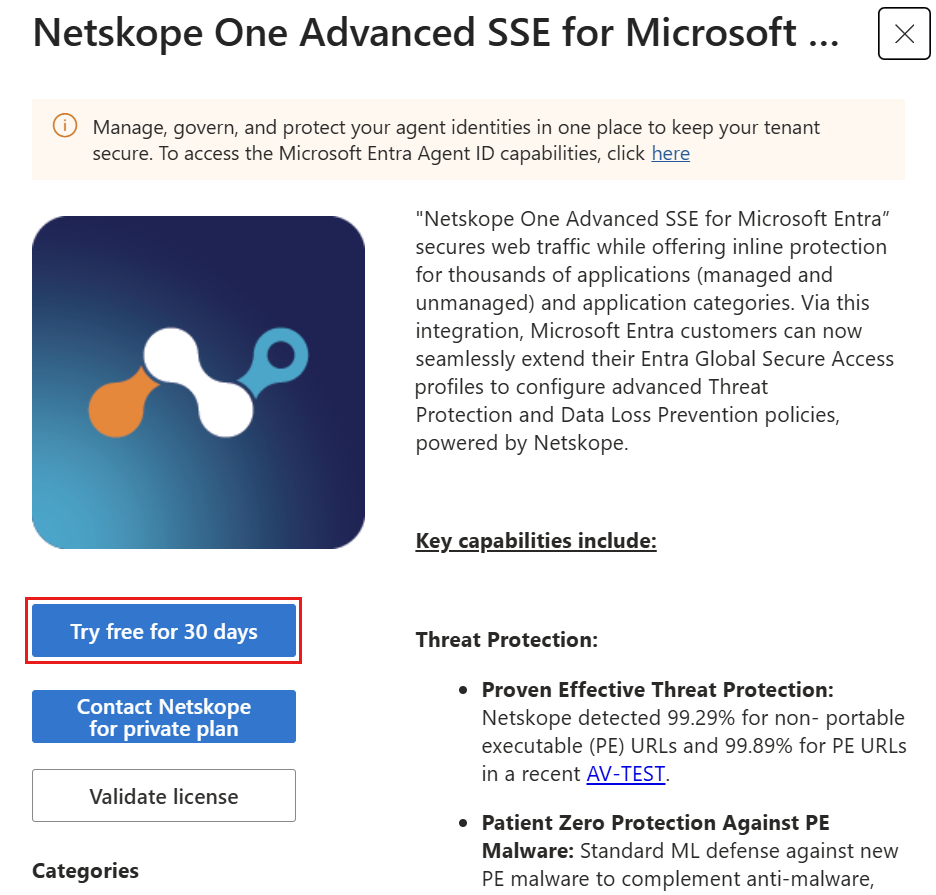The width and height of the screenshot is (936, 895).
Task: Open the AV-TEST link
Action: pos(626,774)
